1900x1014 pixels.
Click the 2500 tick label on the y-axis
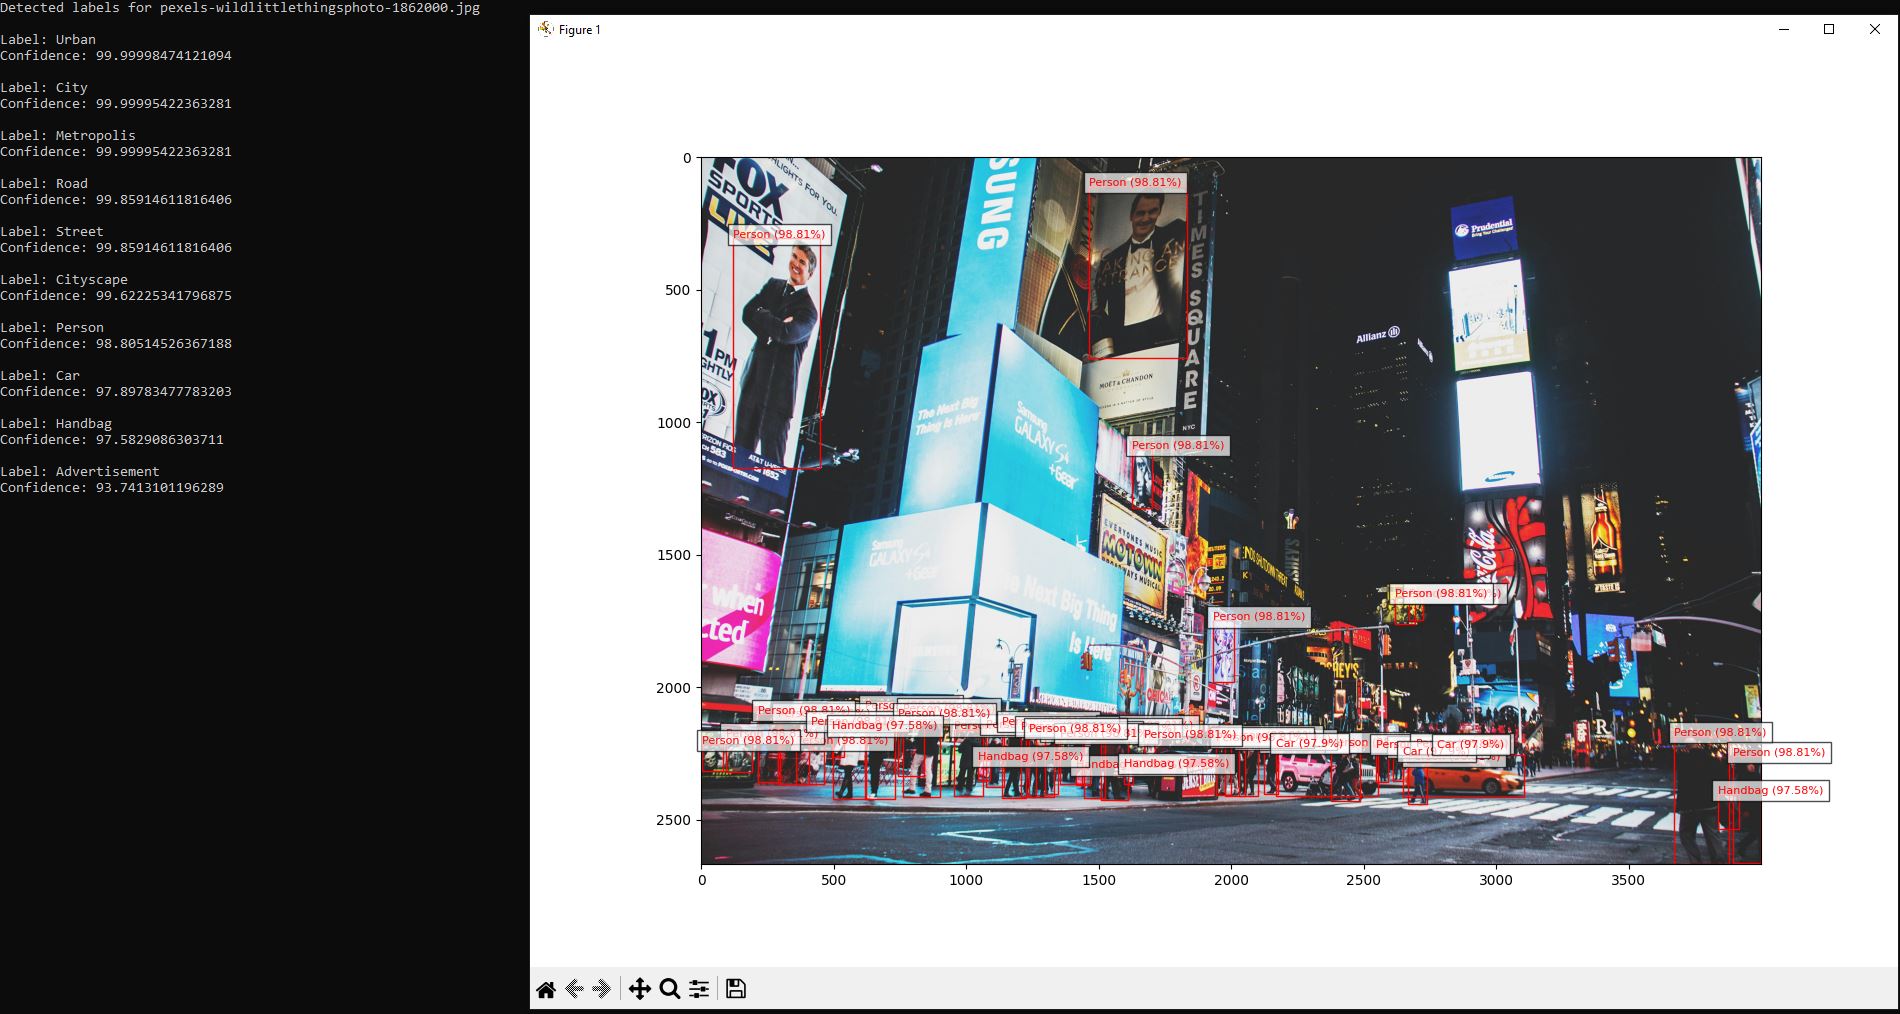[x=673, y=820]
